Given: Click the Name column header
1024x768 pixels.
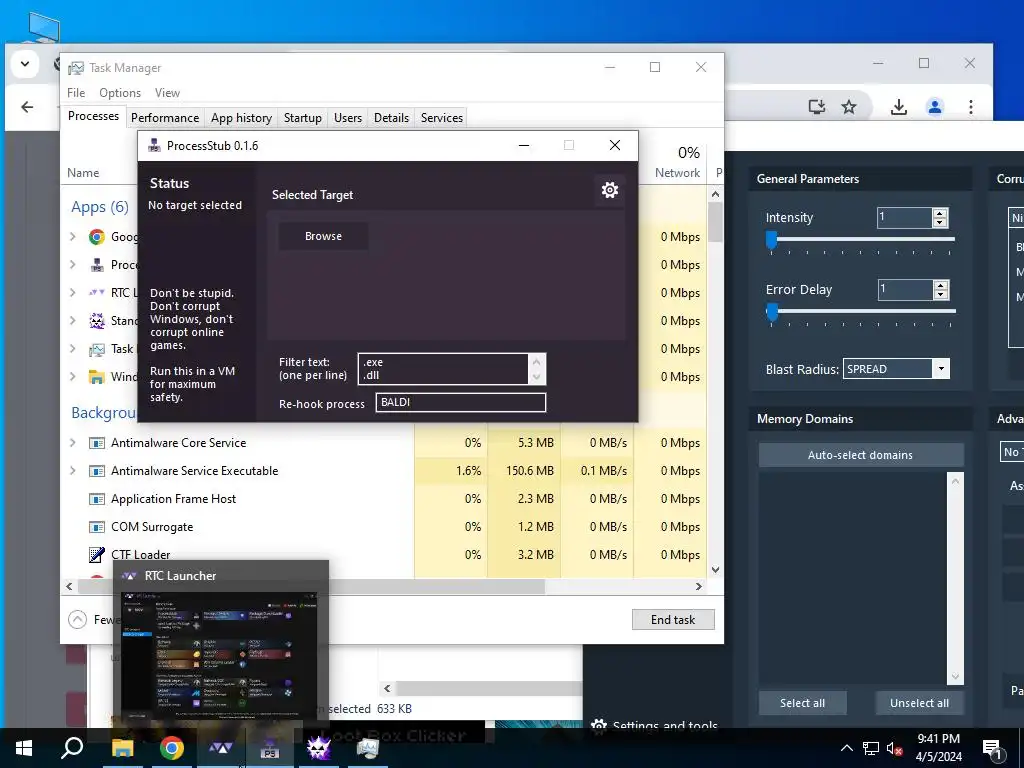Looking at the screenshot, I should coord(83,173).
